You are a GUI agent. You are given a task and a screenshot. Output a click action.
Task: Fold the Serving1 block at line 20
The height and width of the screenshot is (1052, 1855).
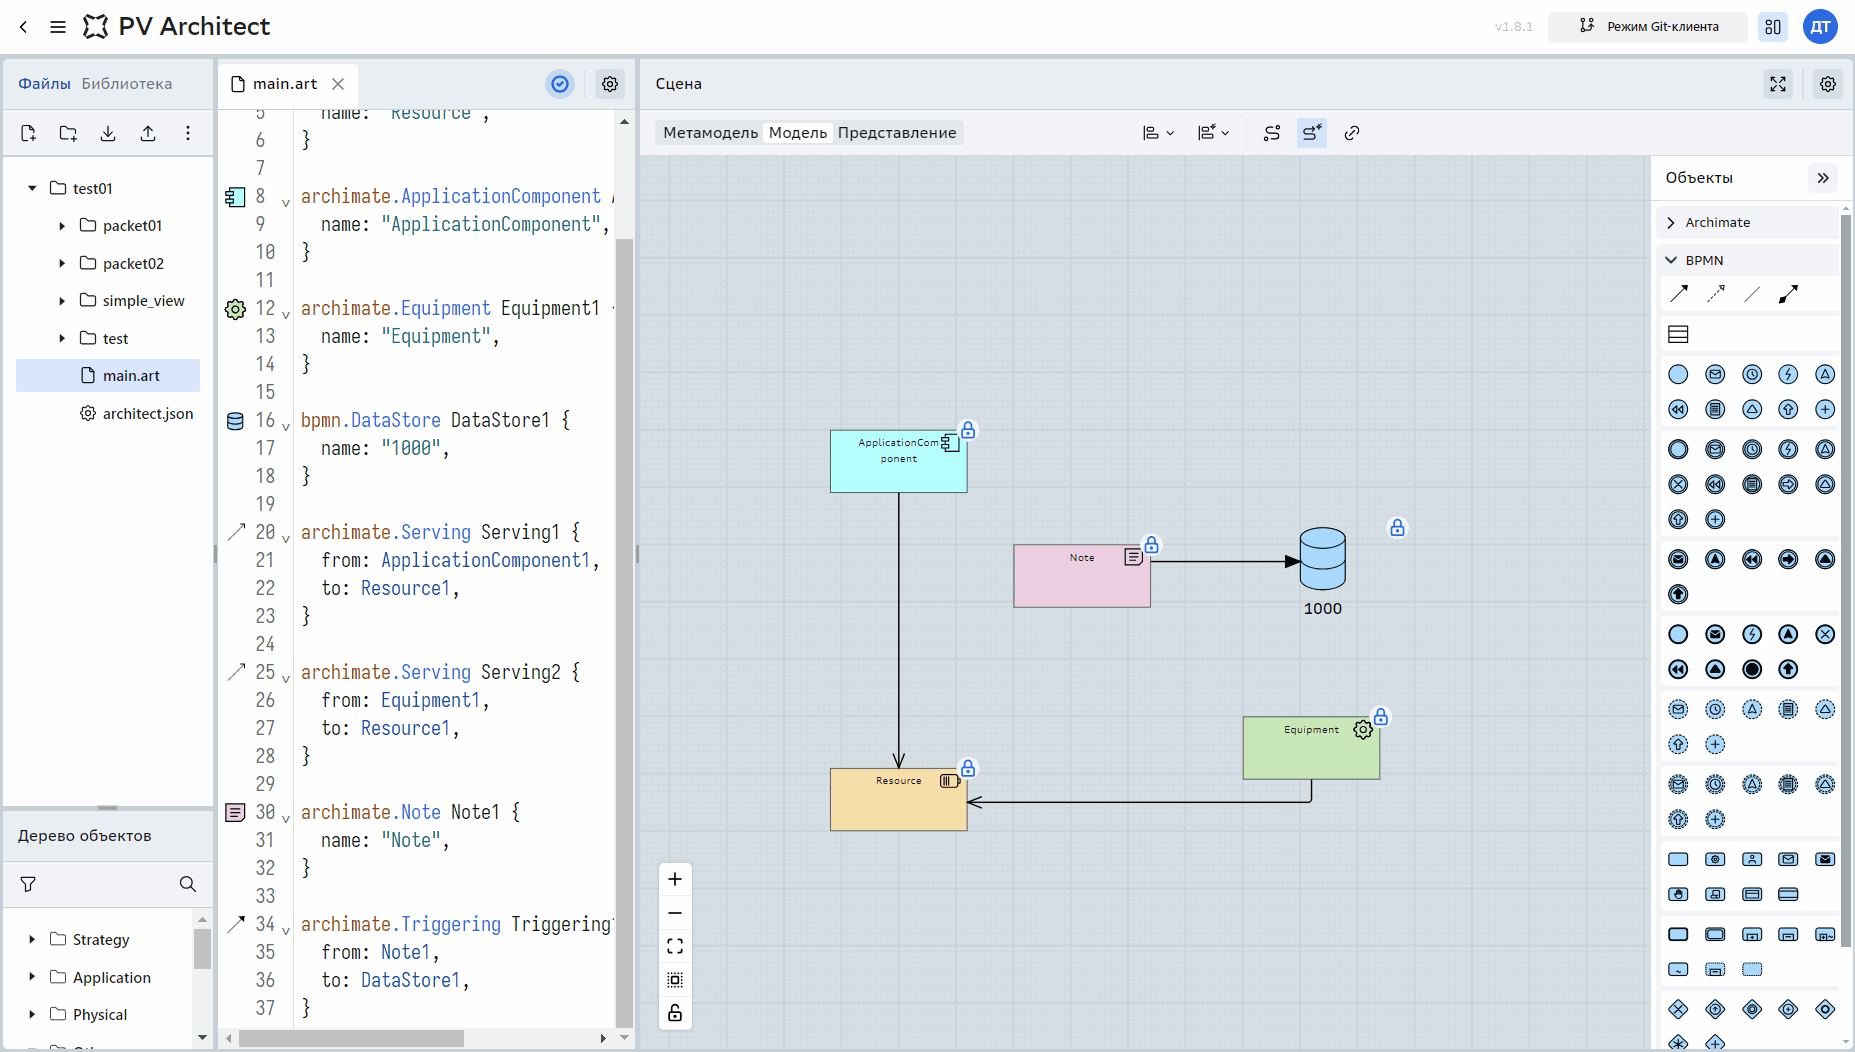point(286,538)
